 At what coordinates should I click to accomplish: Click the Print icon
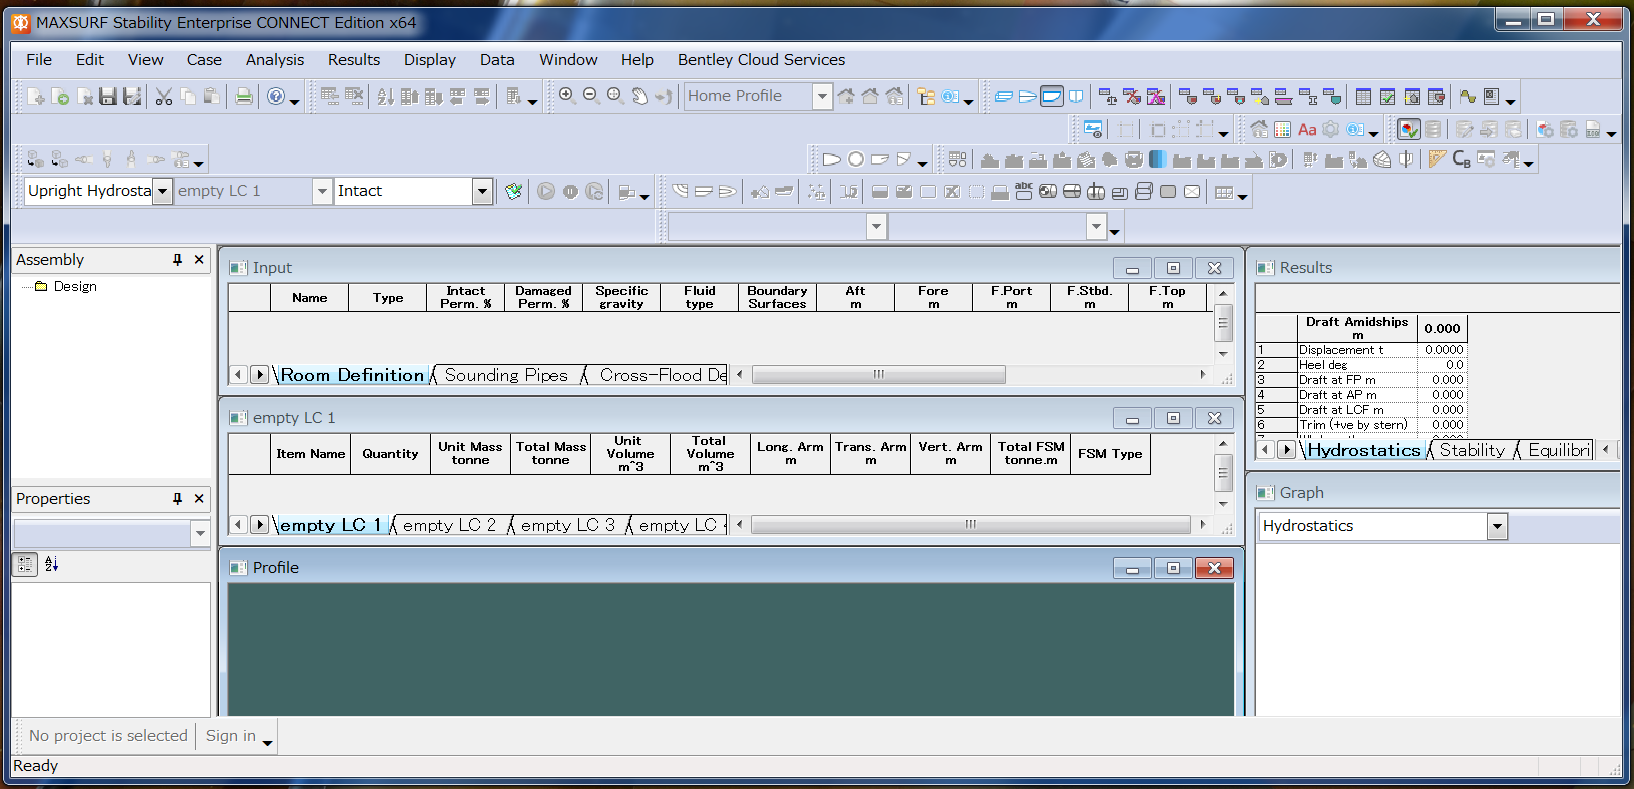(x=243, y=97)
